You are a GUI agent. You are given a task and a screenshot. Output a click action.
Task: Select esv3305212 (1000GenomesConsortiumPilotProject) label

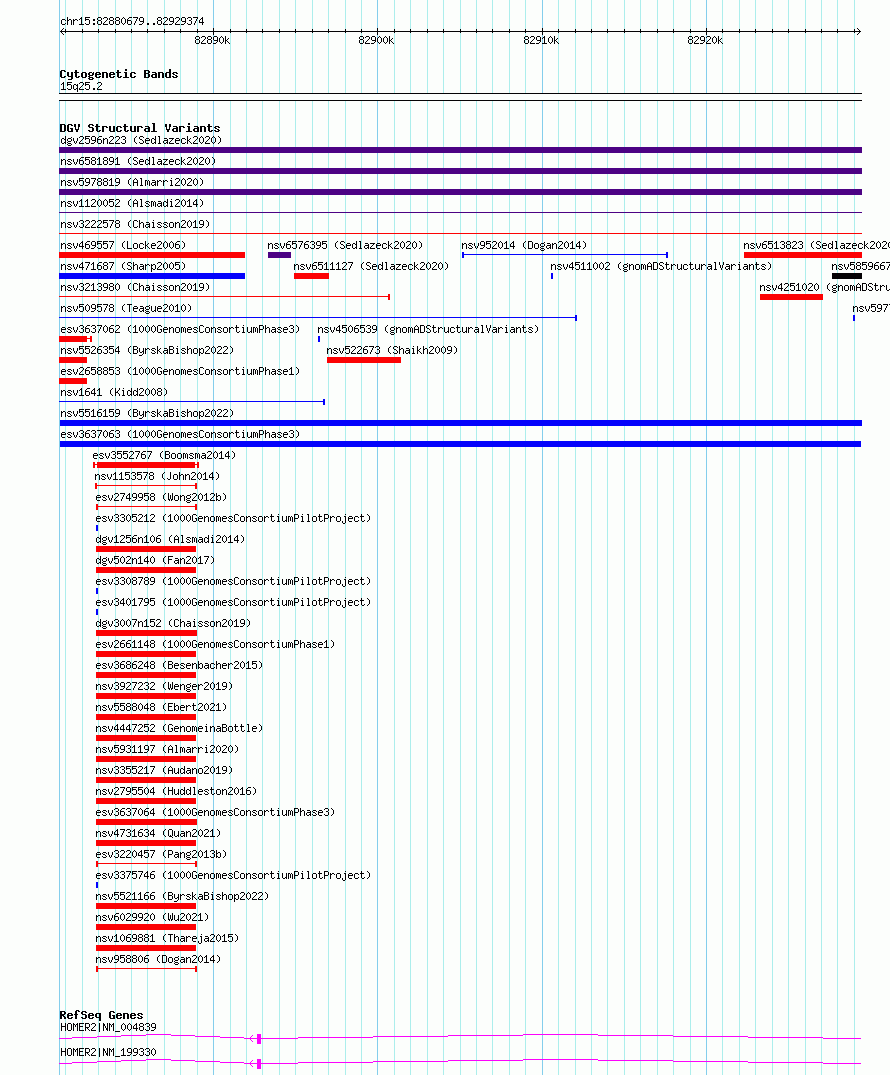233,518
